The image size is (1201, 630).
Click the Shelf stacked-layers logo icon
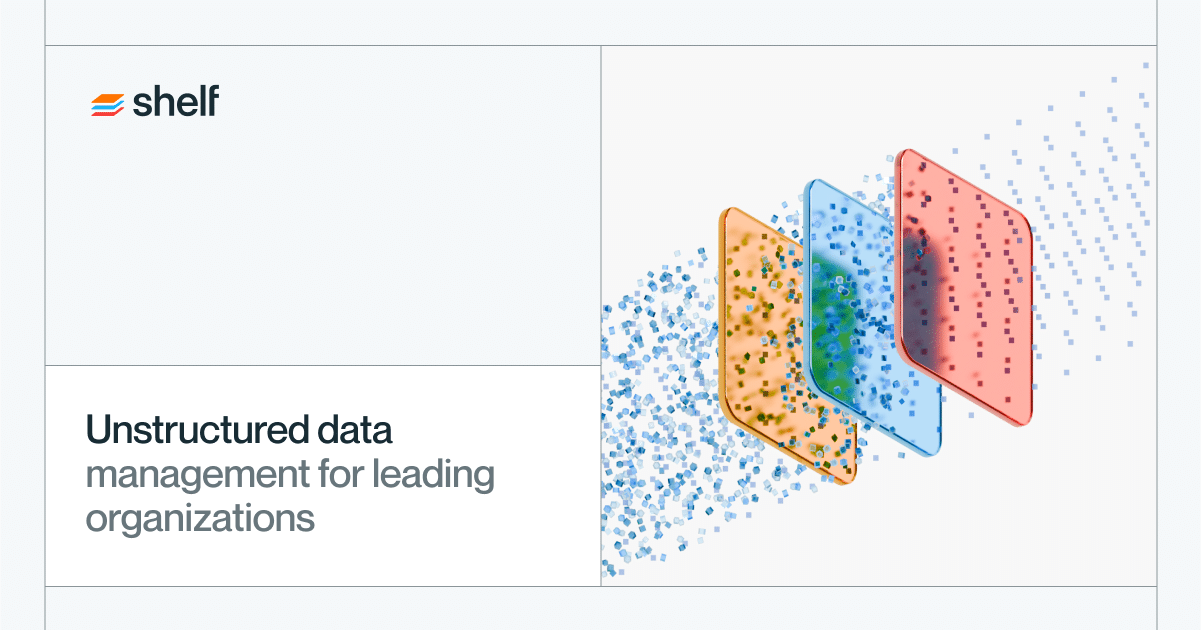[107, 105]
